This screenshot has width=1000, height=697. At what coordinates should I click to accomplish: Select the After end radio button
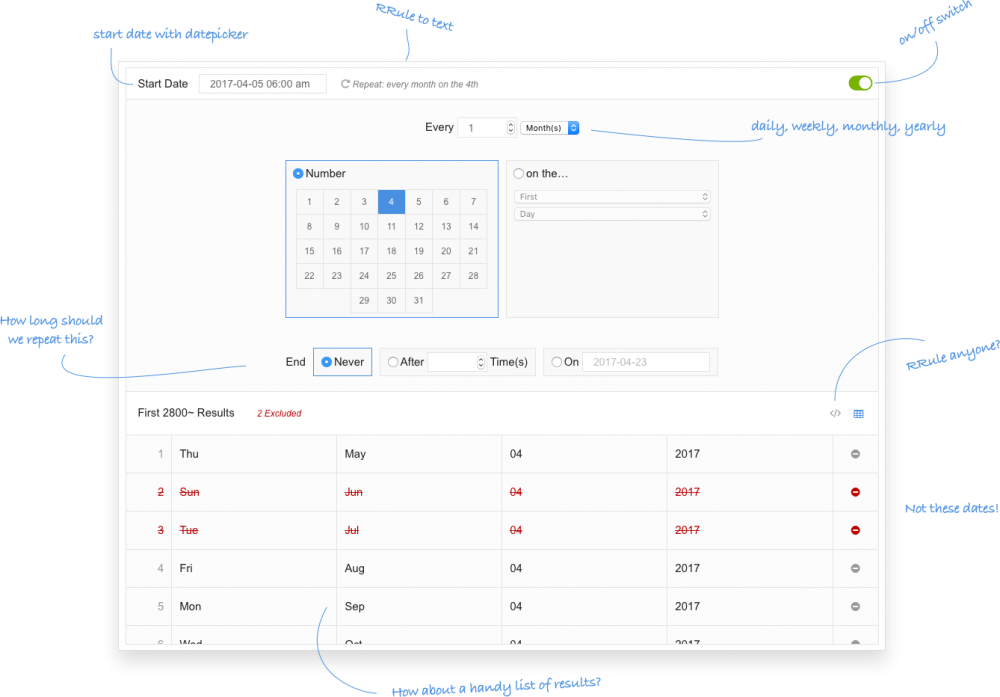(x=393, y=362)
